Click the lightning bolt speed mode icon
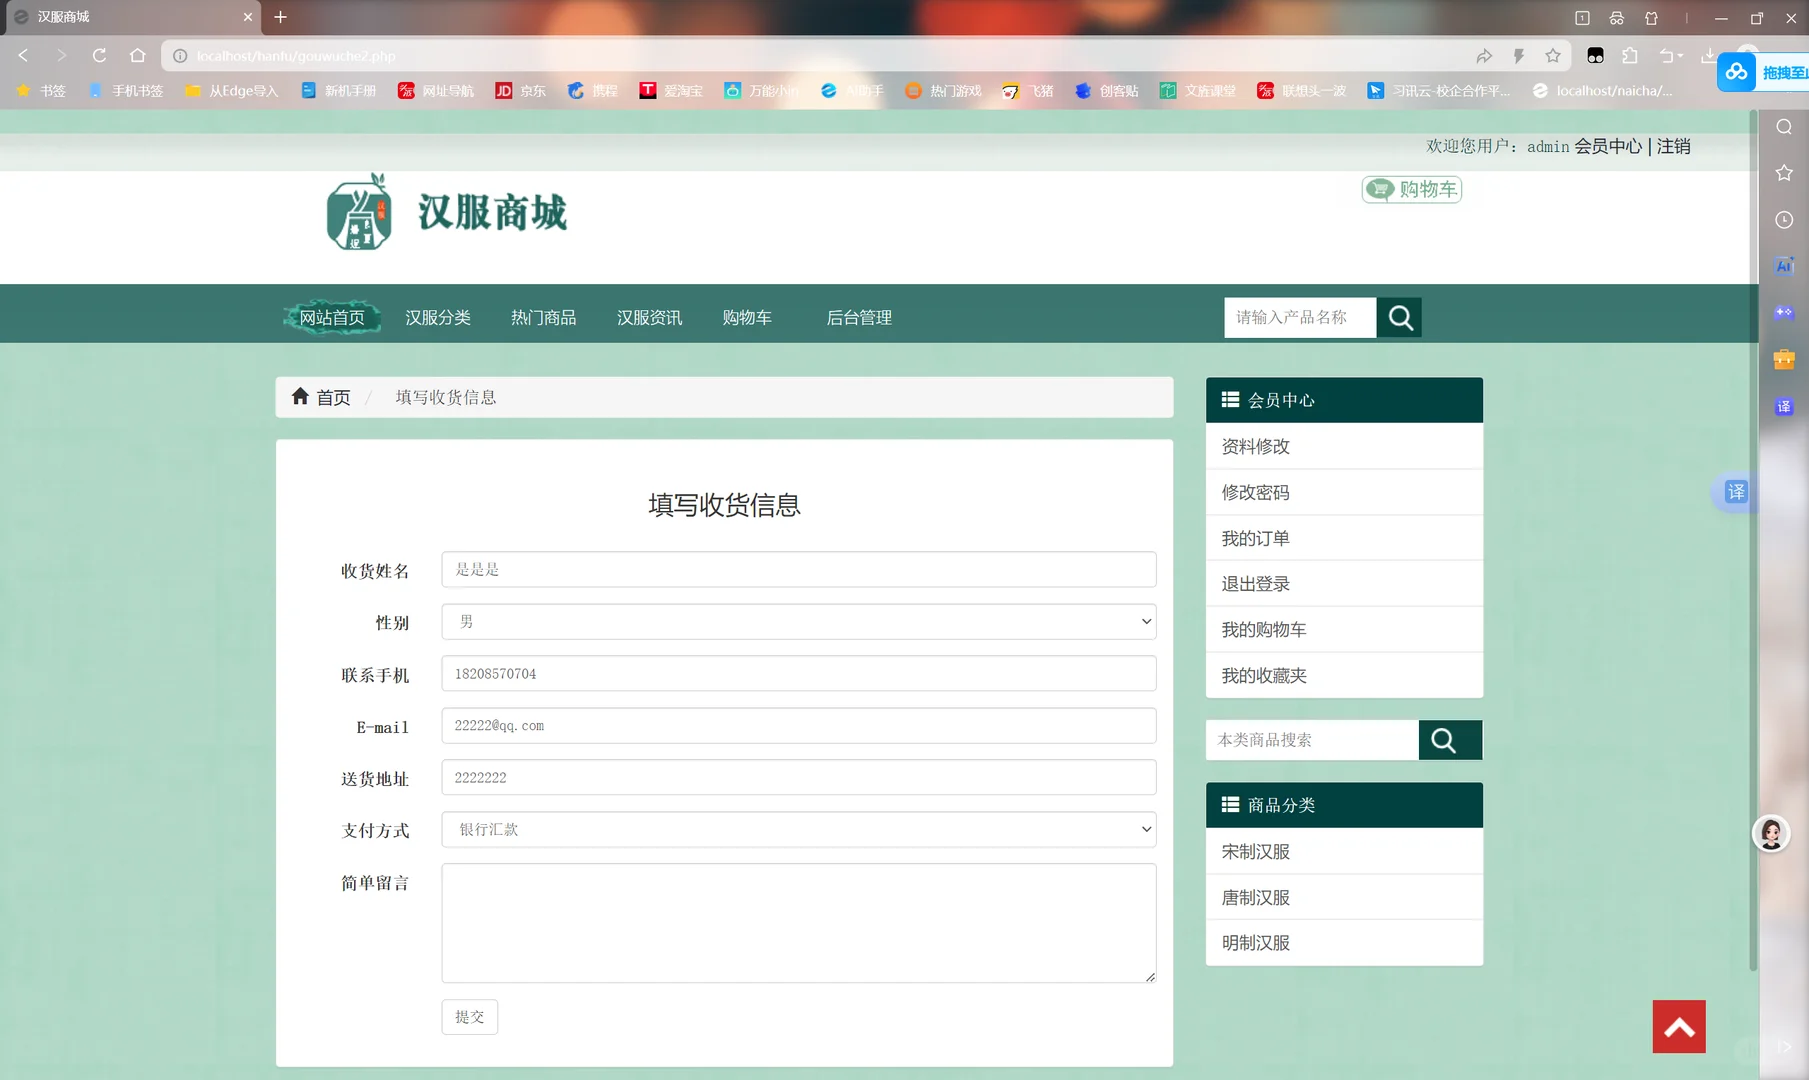 (1519, 56)
